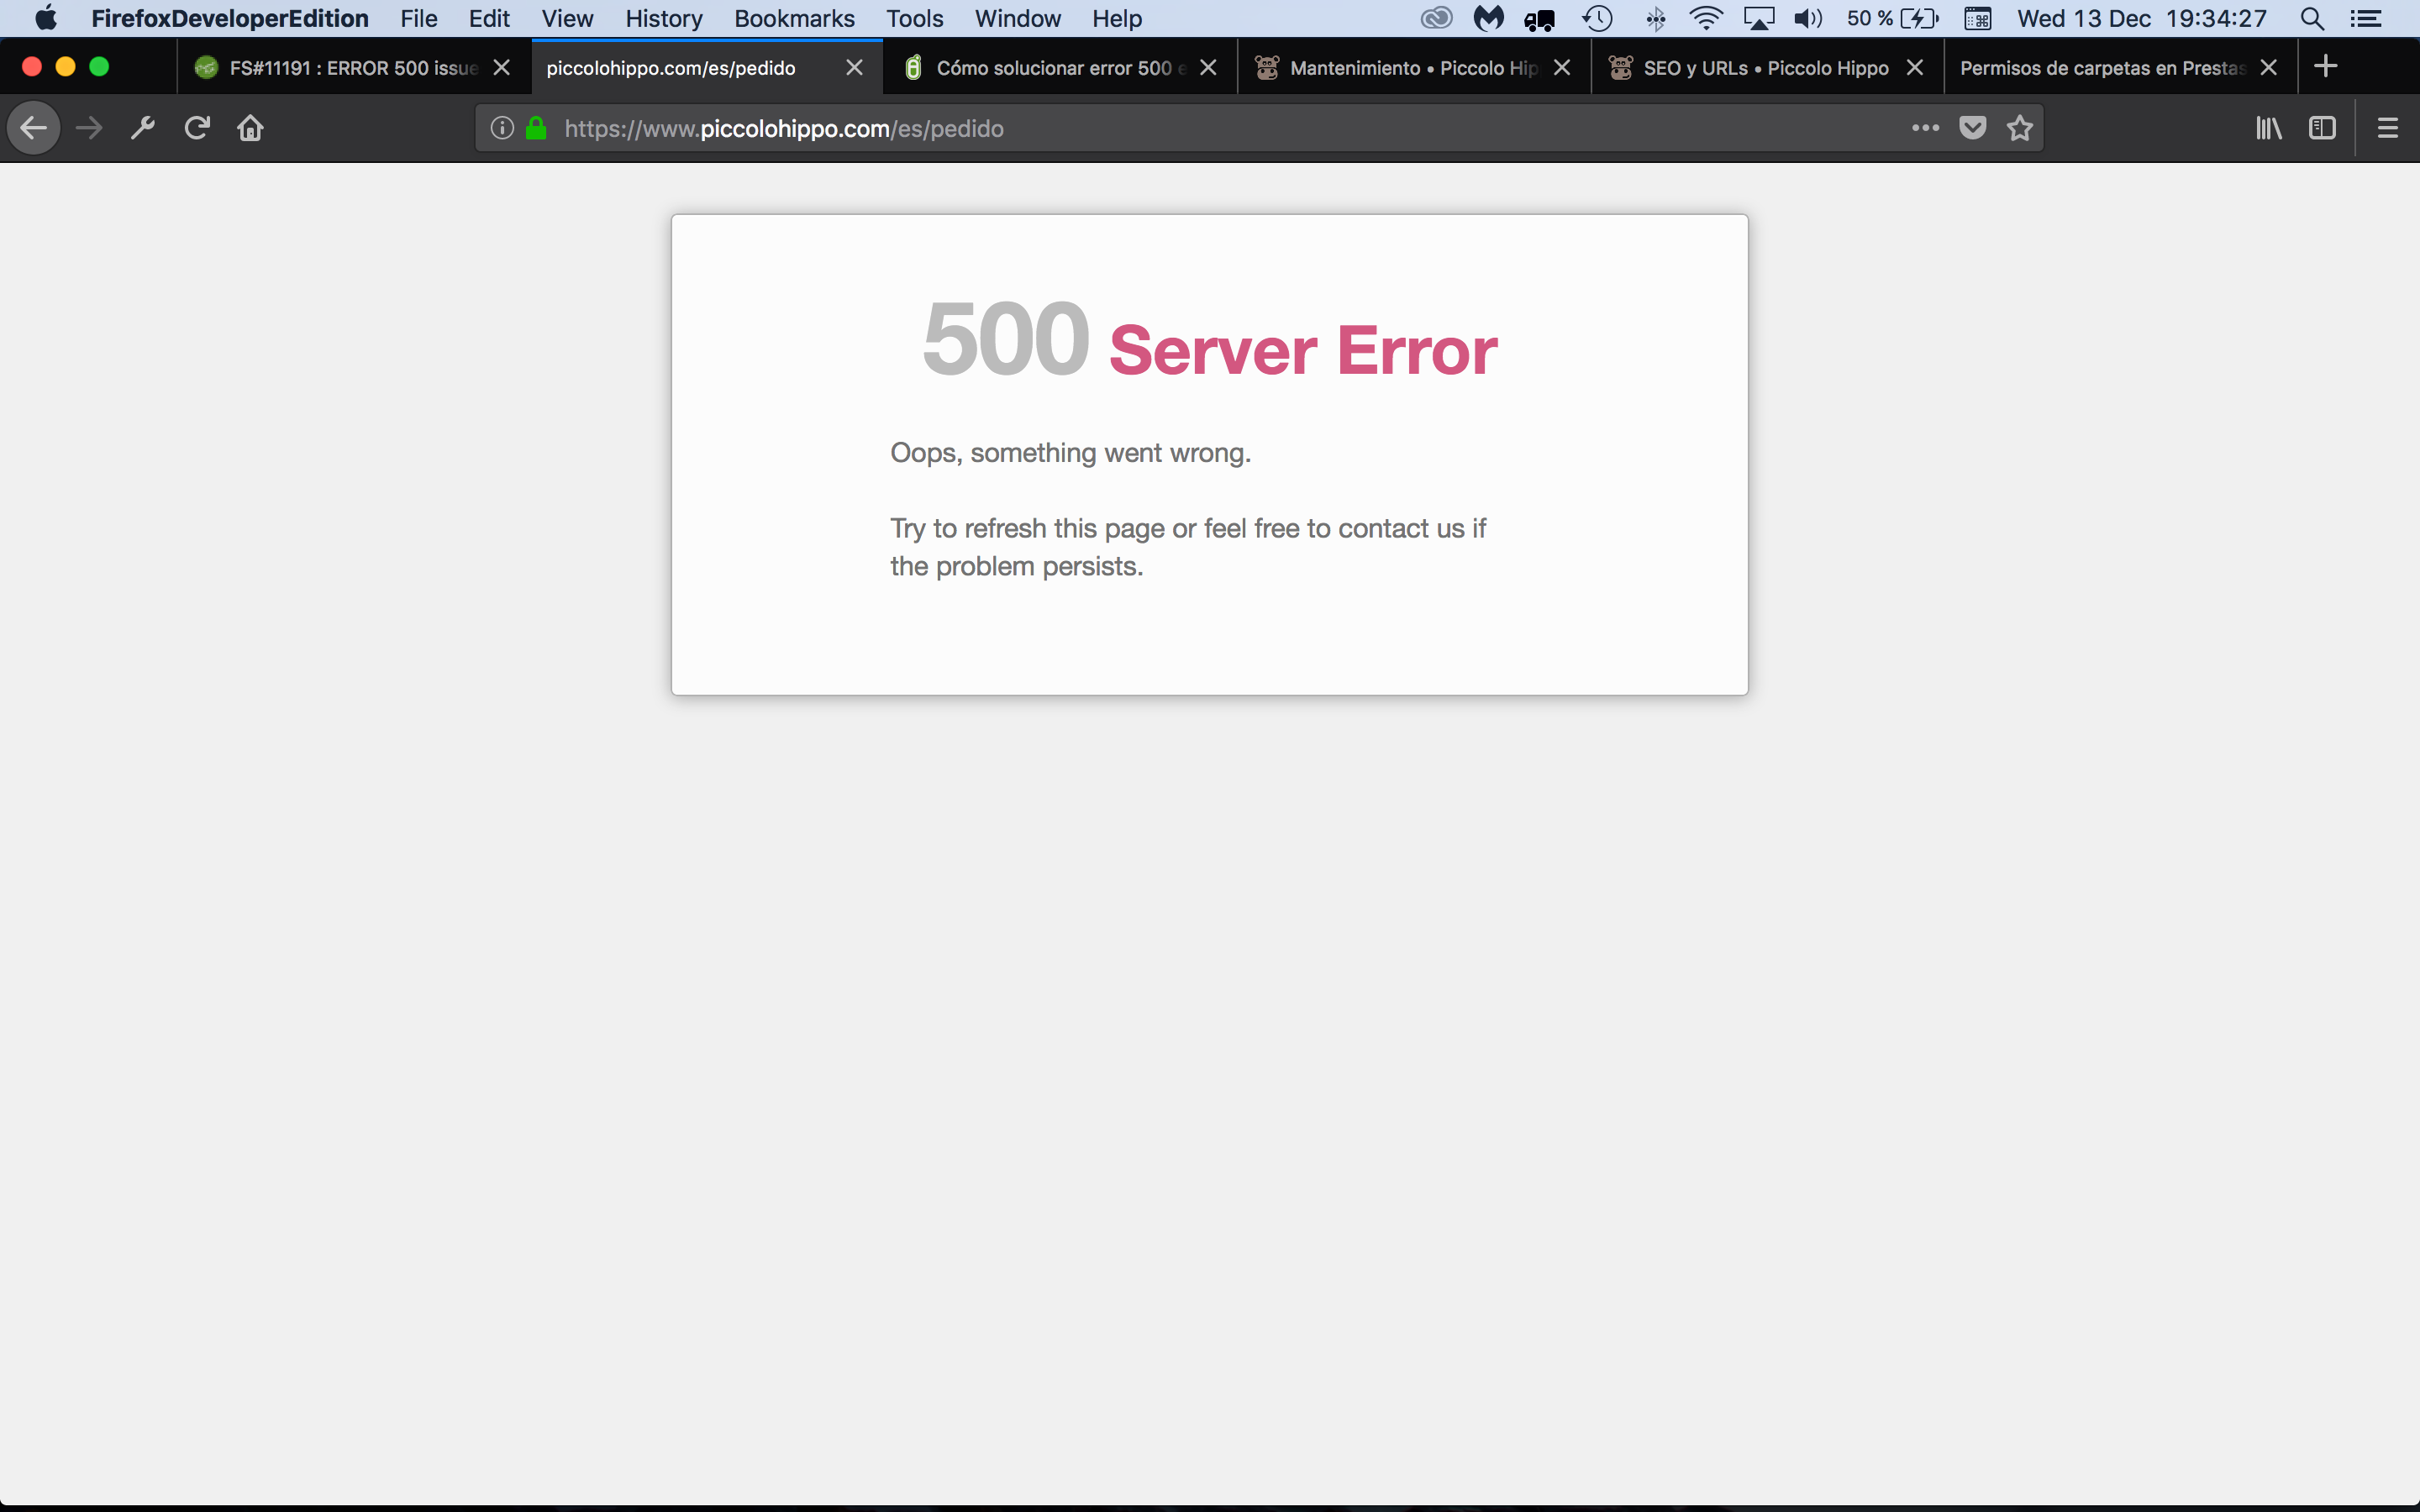Click the green padlock security icon

[x=537, y=128]
